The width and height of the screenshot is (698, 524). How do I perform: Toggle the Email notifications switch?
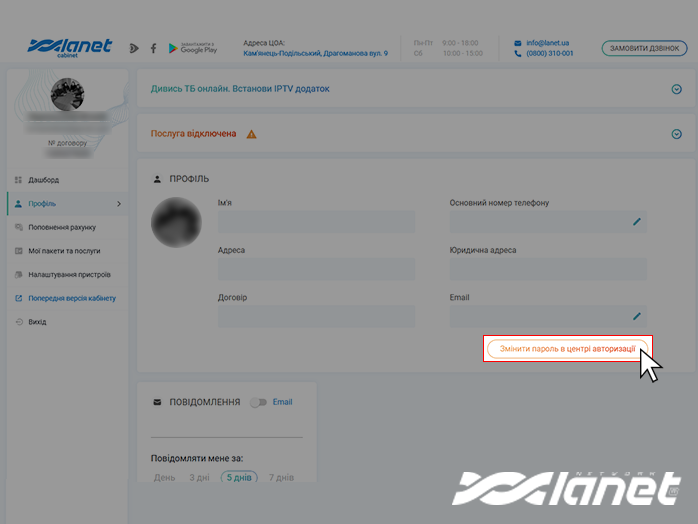[260, 402]
